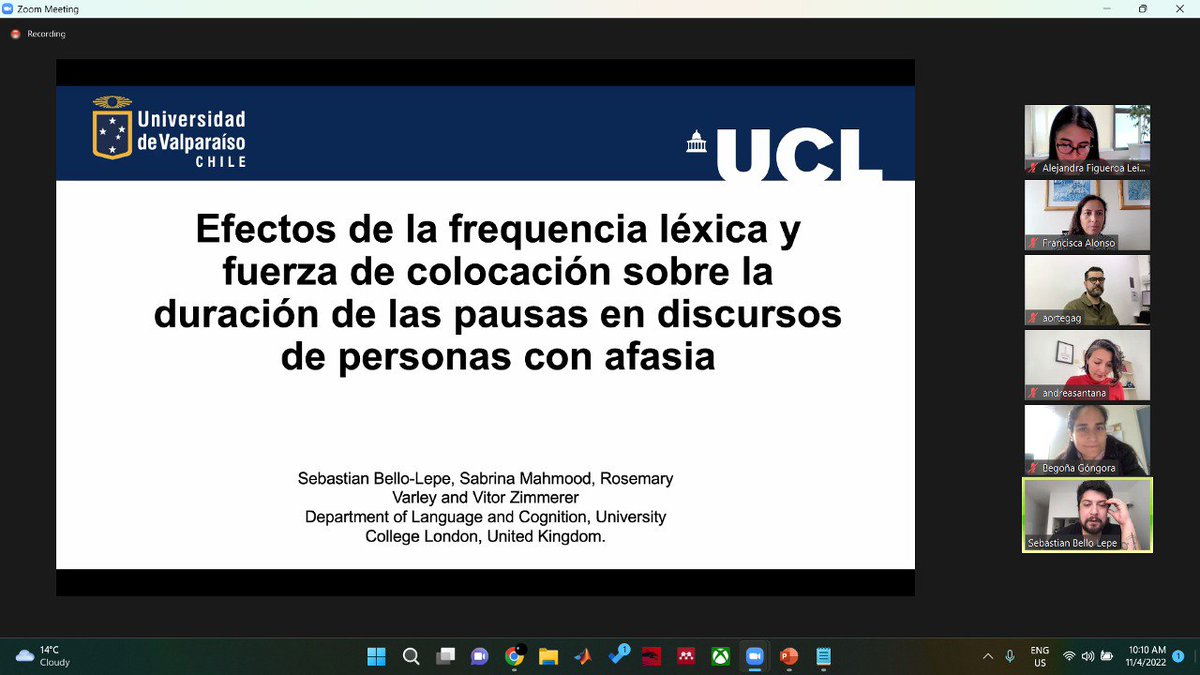1200x675 pixels.
Task: Click the battery tray icon
Action: pyautogui.click(x=1107, y=656)
